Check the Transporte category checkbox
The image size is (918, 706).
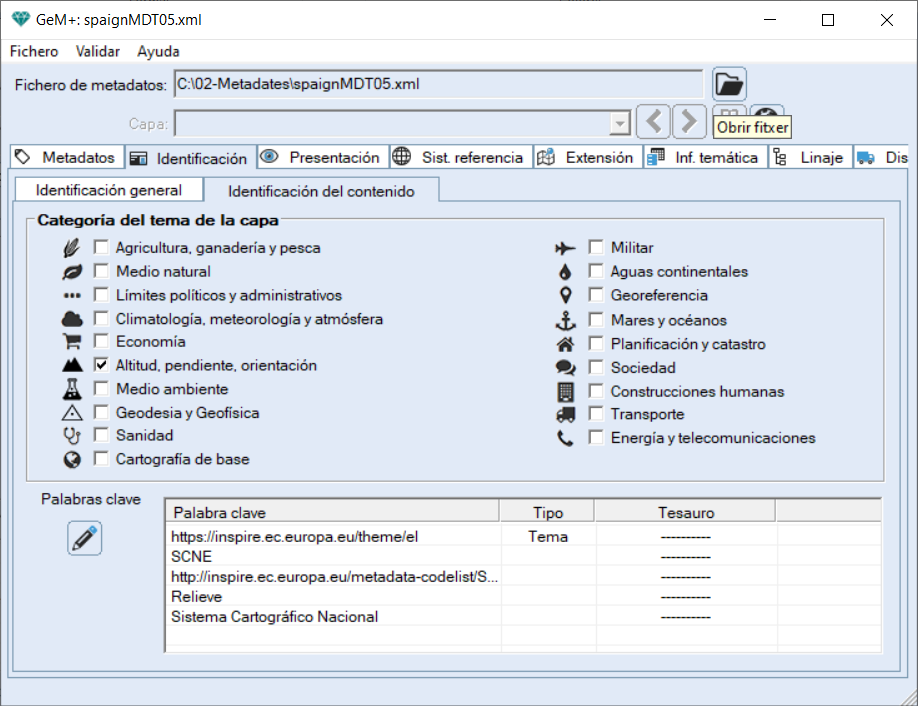596,414
